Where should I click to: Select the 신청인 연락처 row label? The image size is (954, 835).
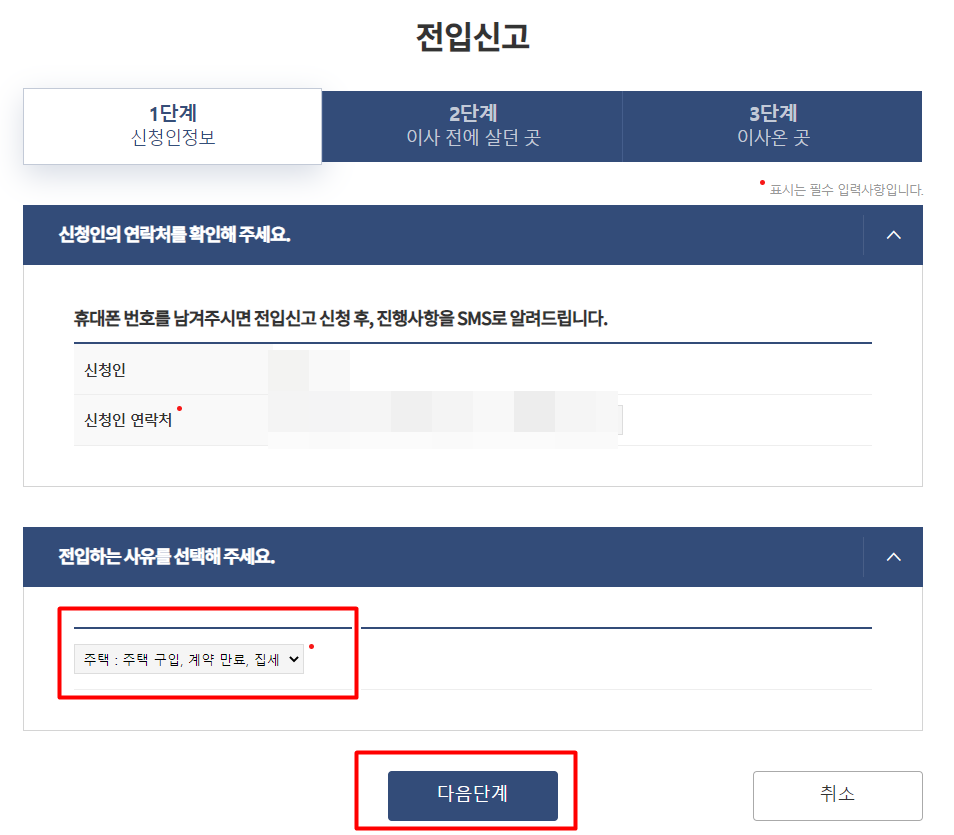128,420
